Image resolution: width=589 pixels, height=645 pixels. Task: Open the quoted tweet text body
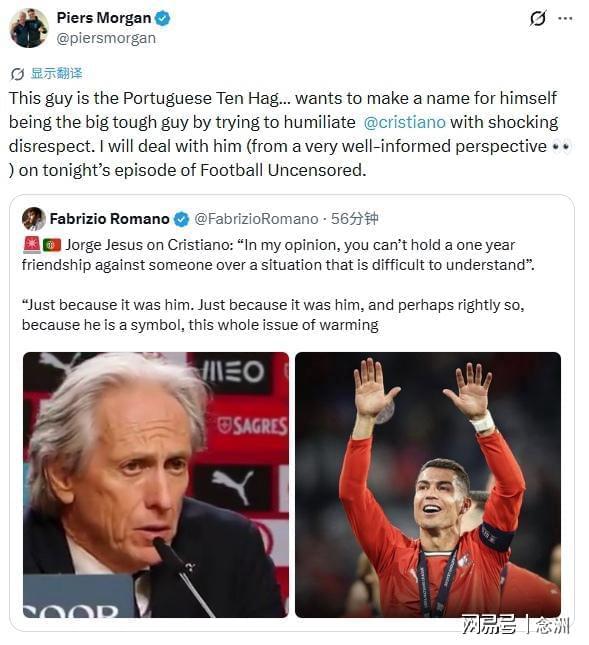click(x=278, y=285)
